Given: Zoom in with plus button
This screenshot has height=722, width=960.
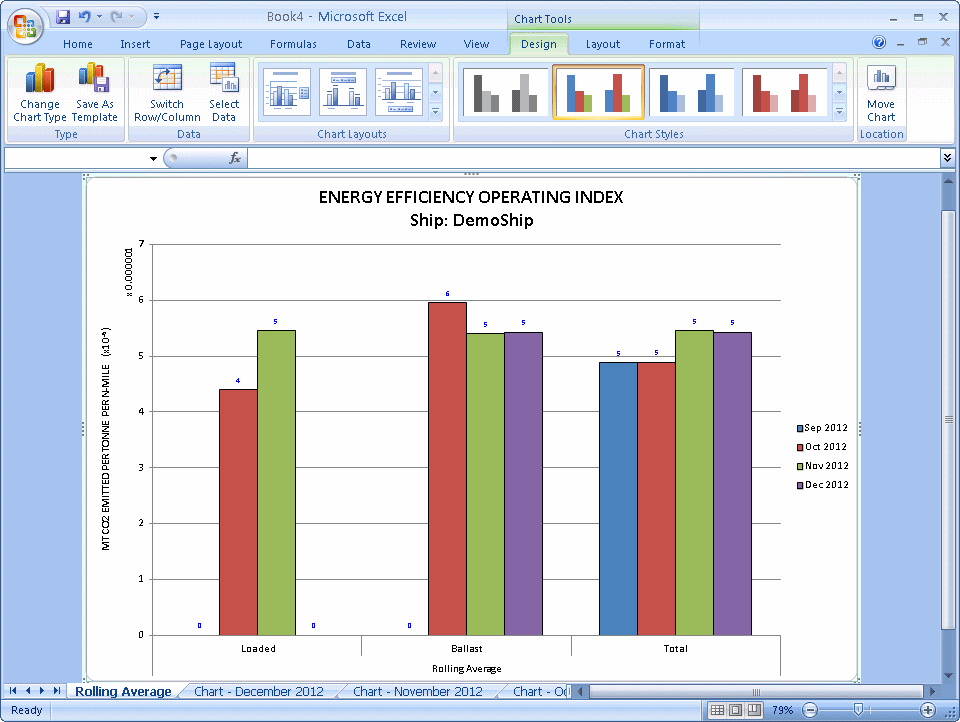Looking at the screenshot, I should 928,710.
